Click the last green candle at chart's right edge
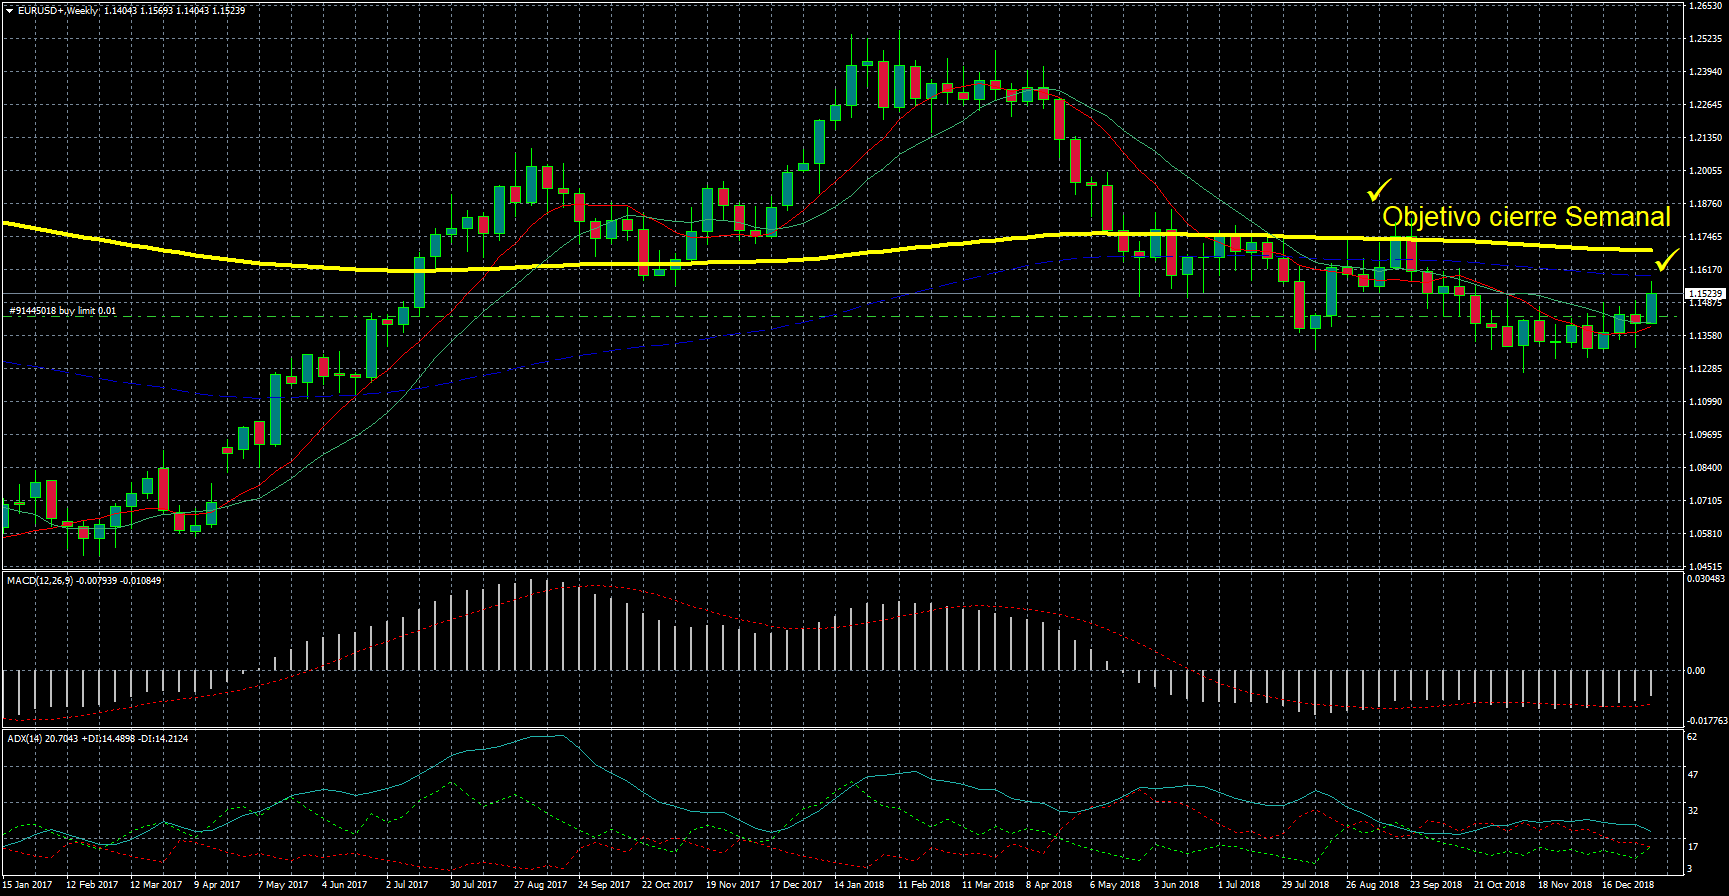This screenshot has width=1729, height=896. [1651, 308]
